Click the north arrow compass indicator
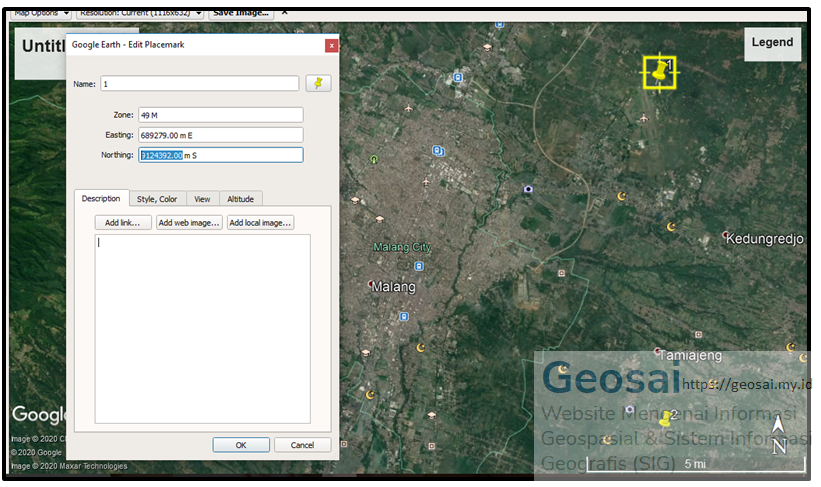This screenshot has height=487, width=821. point(779,434)
